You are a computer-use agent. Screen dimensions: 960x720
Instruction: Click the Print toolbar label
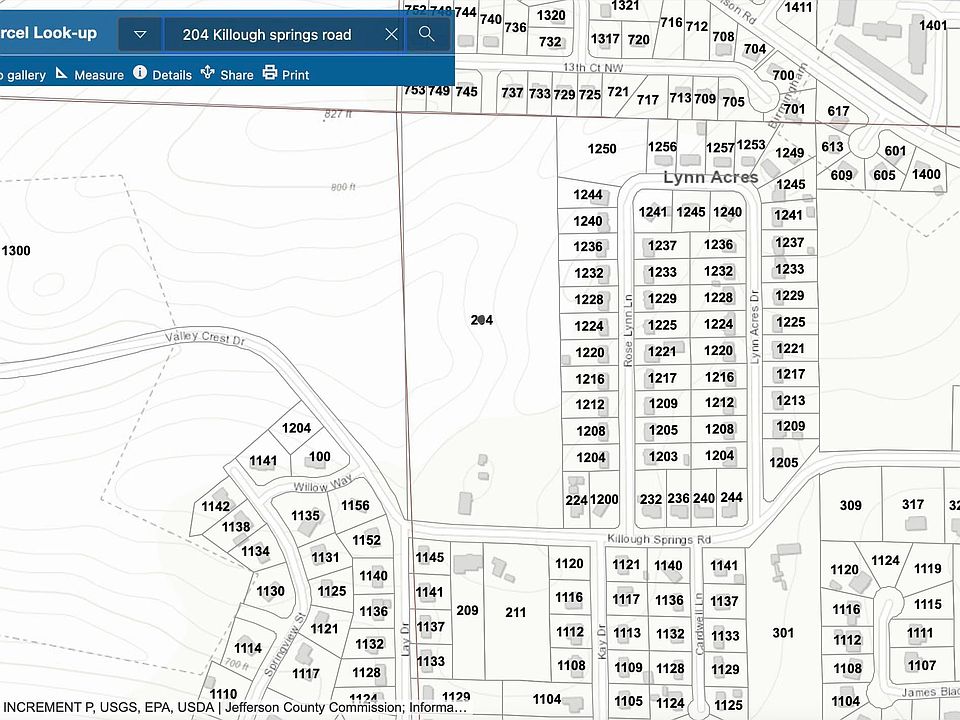click(296, 75)
